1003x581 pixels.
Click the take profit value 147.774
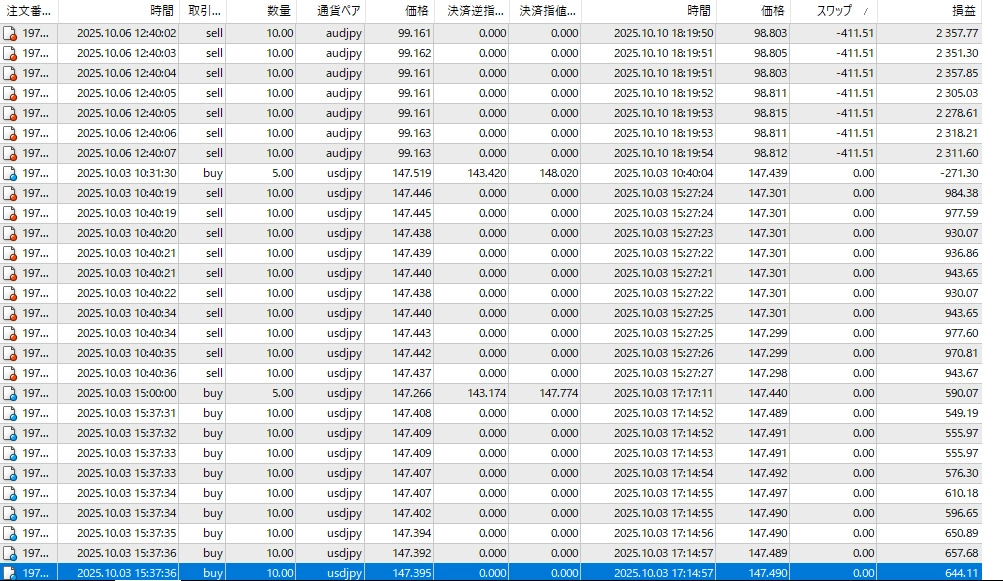pos(558,394)
